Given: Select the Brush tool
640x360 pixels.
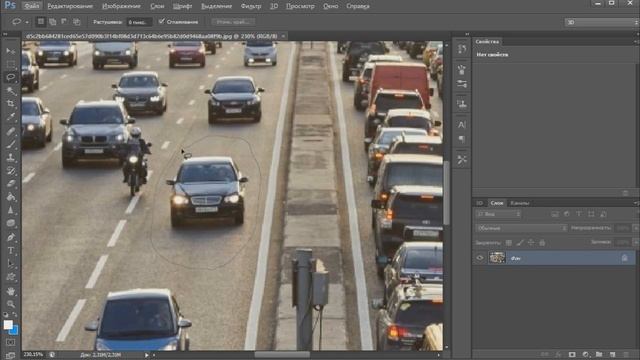Looking at the screenshot, I should point(11,144).
